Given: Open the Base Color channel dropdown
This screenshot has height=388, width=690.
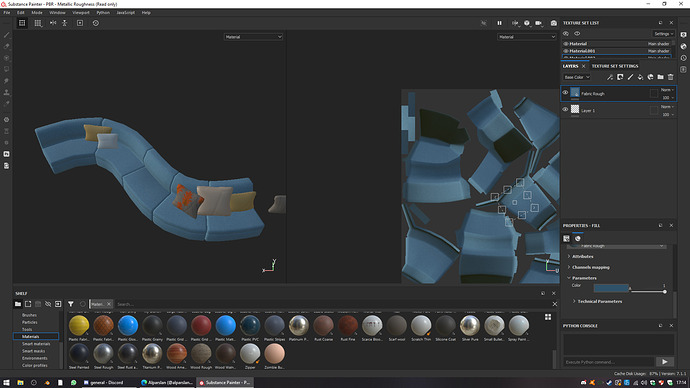Looking at the screenshot, I should [577, 77].
